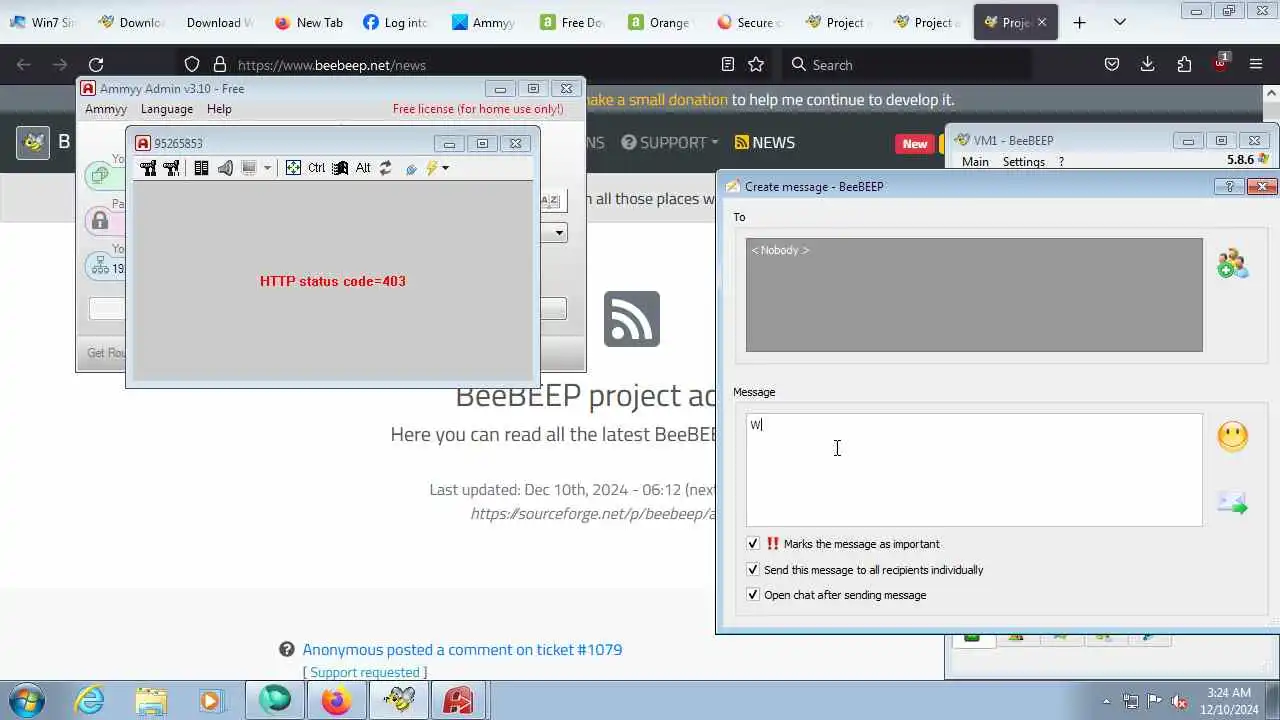Click the lightning bolt icon in Ammyy toolbar
This screenshot has width=1280, height=720.
click(432, 168)
